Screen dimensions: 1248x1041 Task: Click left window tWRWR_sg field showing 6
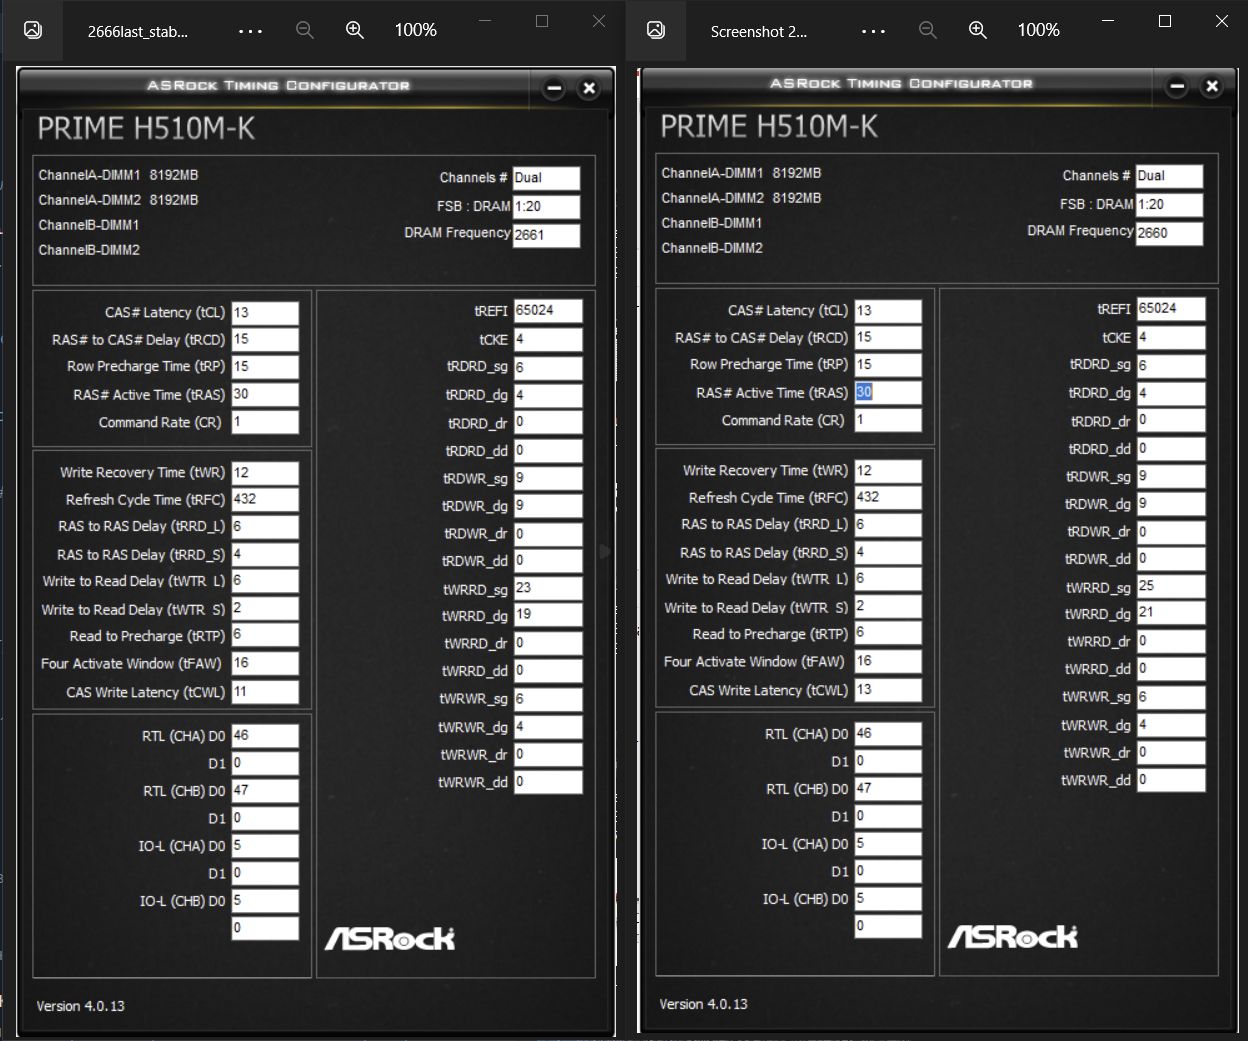coord(548,699)
